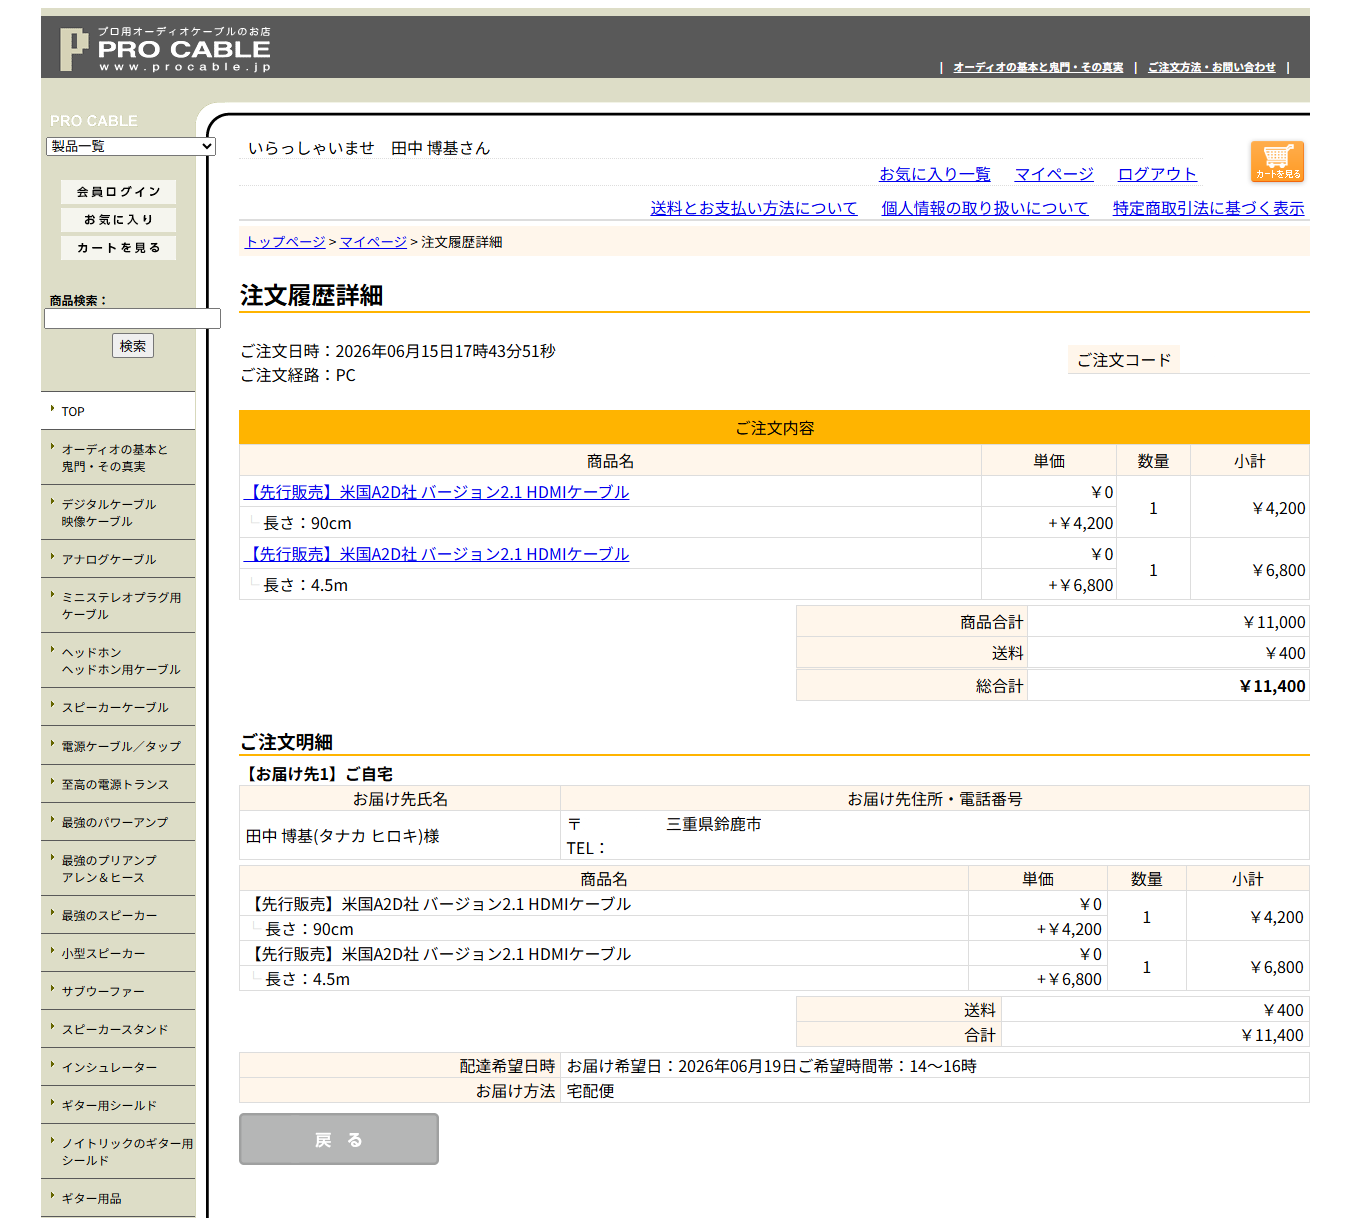Open ミニステレオプラグ用ケーブル category
Viewport: 1350px width, 1218px height.
click(118, 606)
